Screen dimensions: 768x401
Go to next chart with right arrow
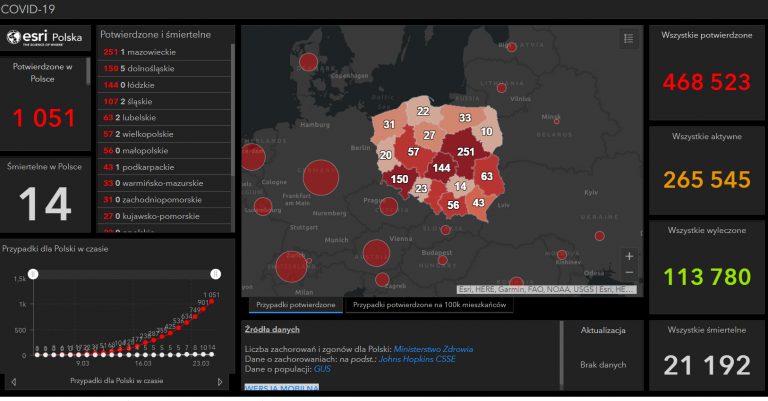tap(220, 381)
